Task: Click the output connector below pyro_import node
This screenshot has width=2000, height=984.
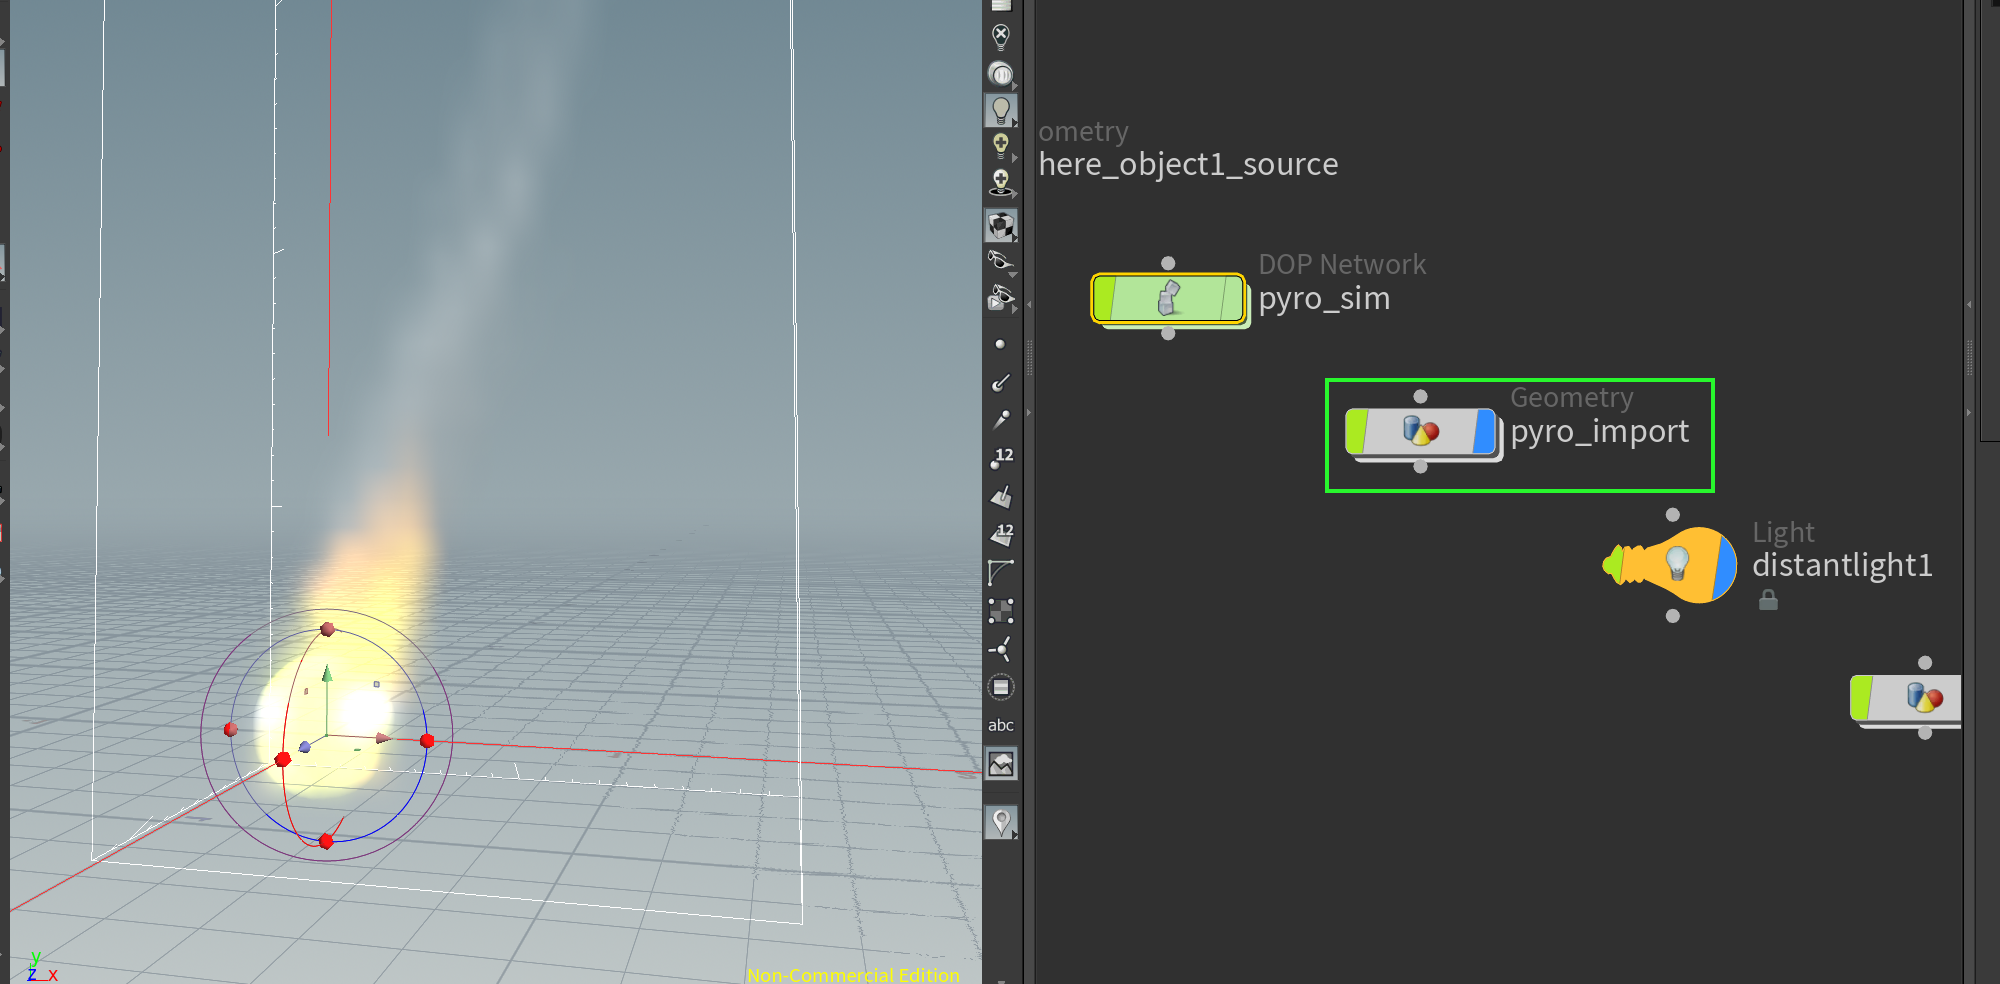Action: pyautogui.click(x=1421, y=467)
